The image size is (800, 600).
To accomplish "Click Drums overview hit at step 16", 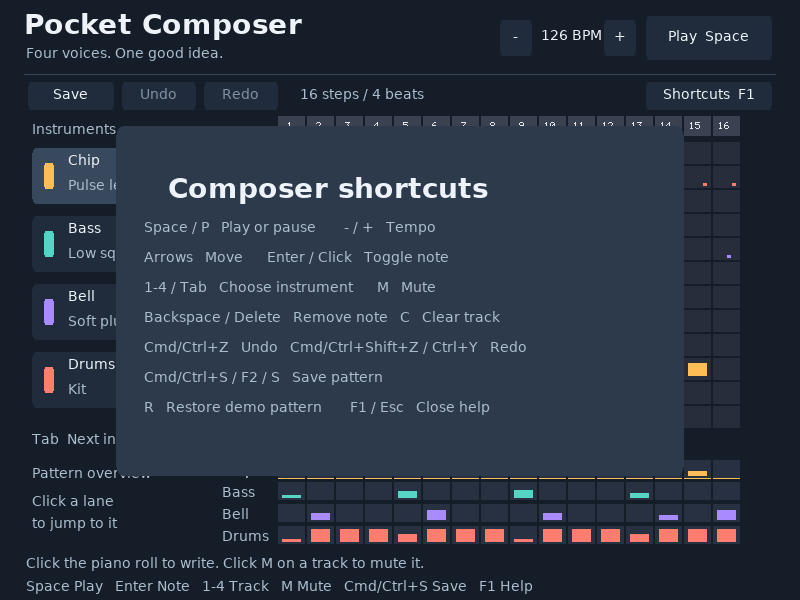I will 727,535.
